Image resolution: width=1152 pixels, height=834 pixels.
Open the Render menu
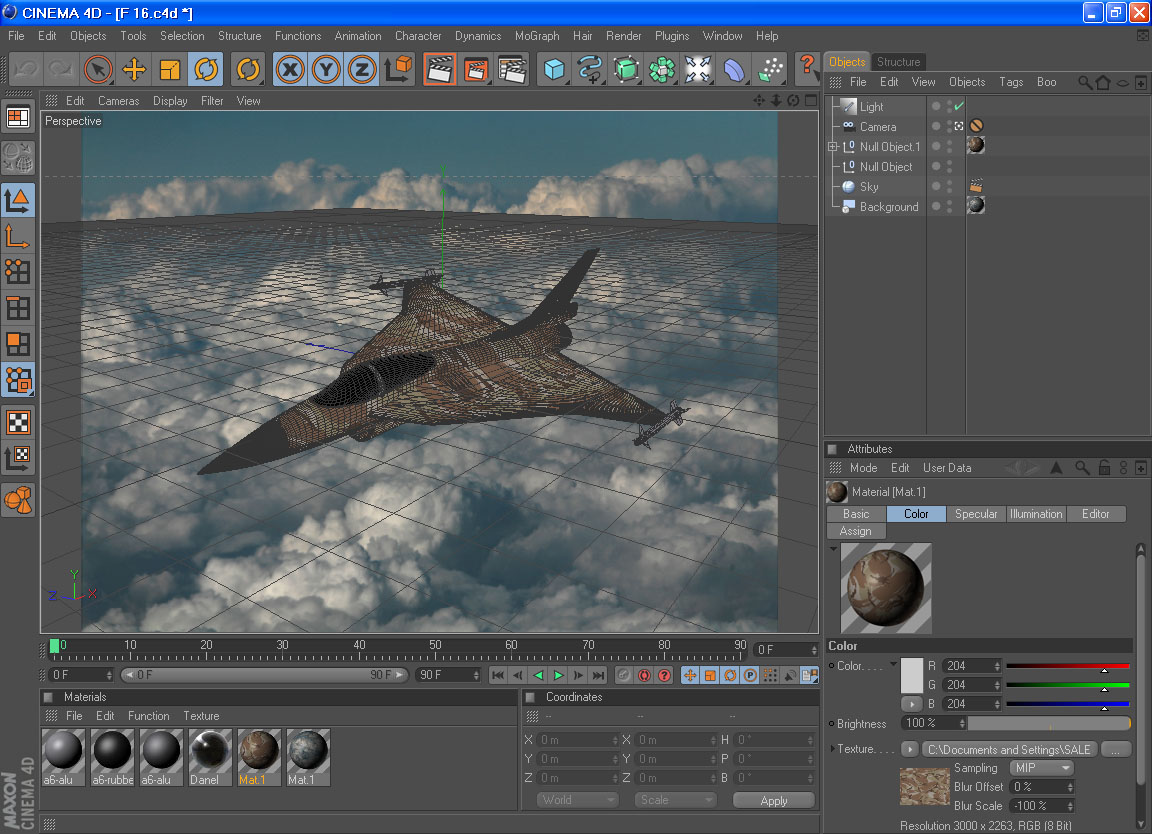point(624,36)
